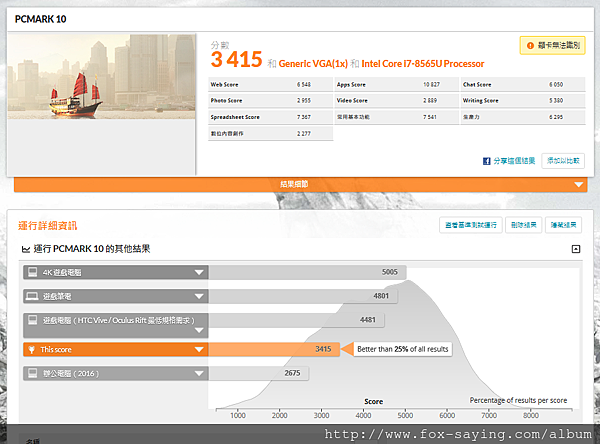Click the graphics card warning icon badge
Screen dimensions: 600x444
[552, 46]
